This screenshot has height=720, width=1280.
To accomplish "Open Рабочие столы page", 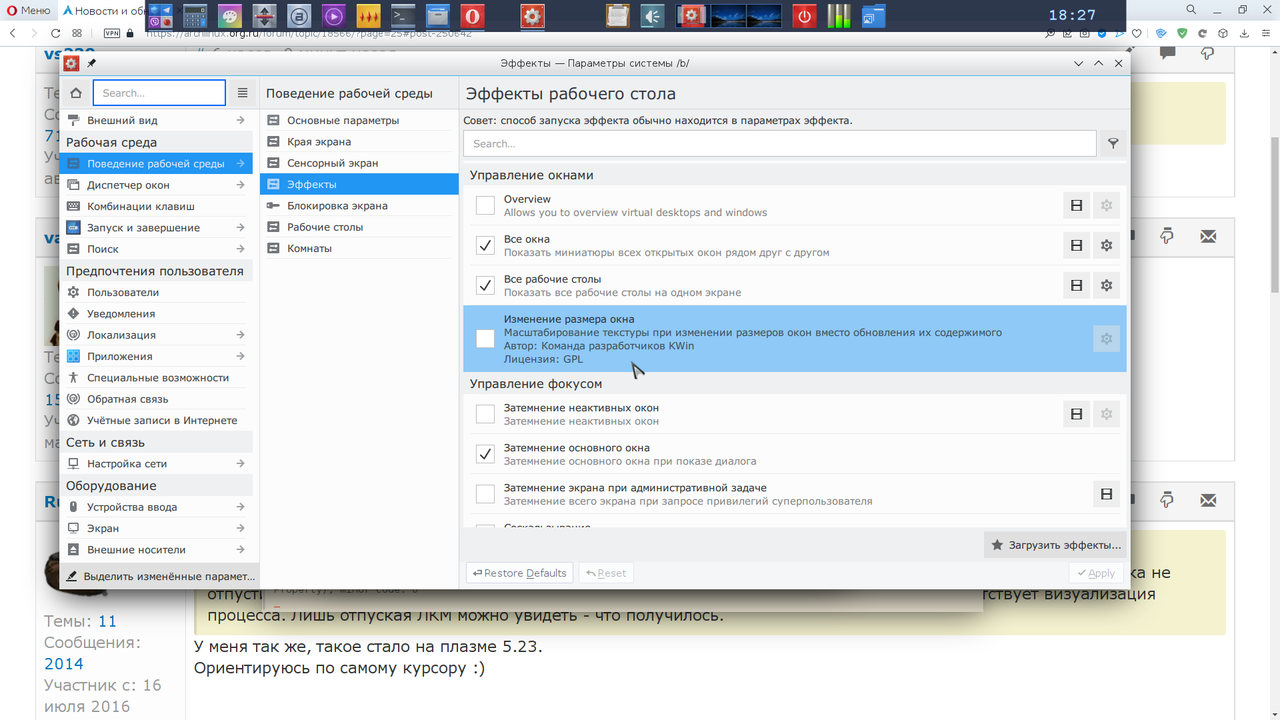I will point(359,227).
